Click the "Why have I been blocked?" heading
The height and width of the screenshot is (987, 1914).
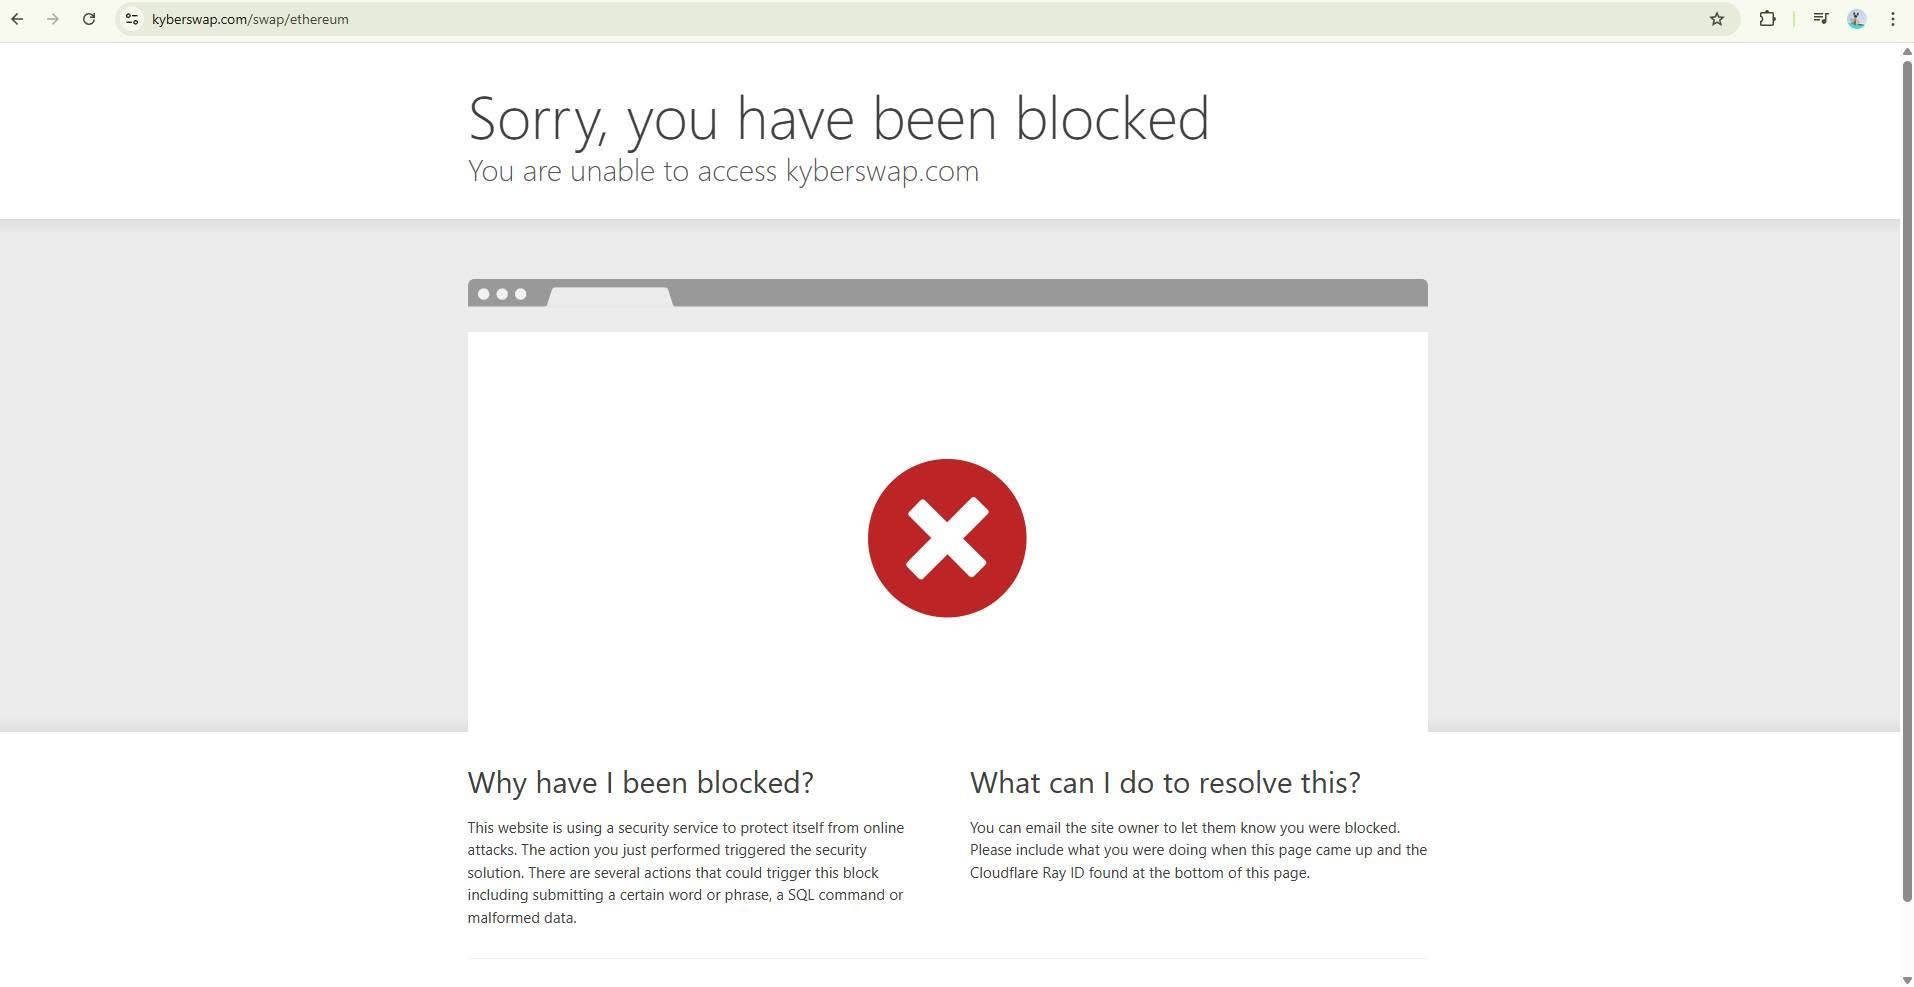pyautogui.click(x=640, y=782)
